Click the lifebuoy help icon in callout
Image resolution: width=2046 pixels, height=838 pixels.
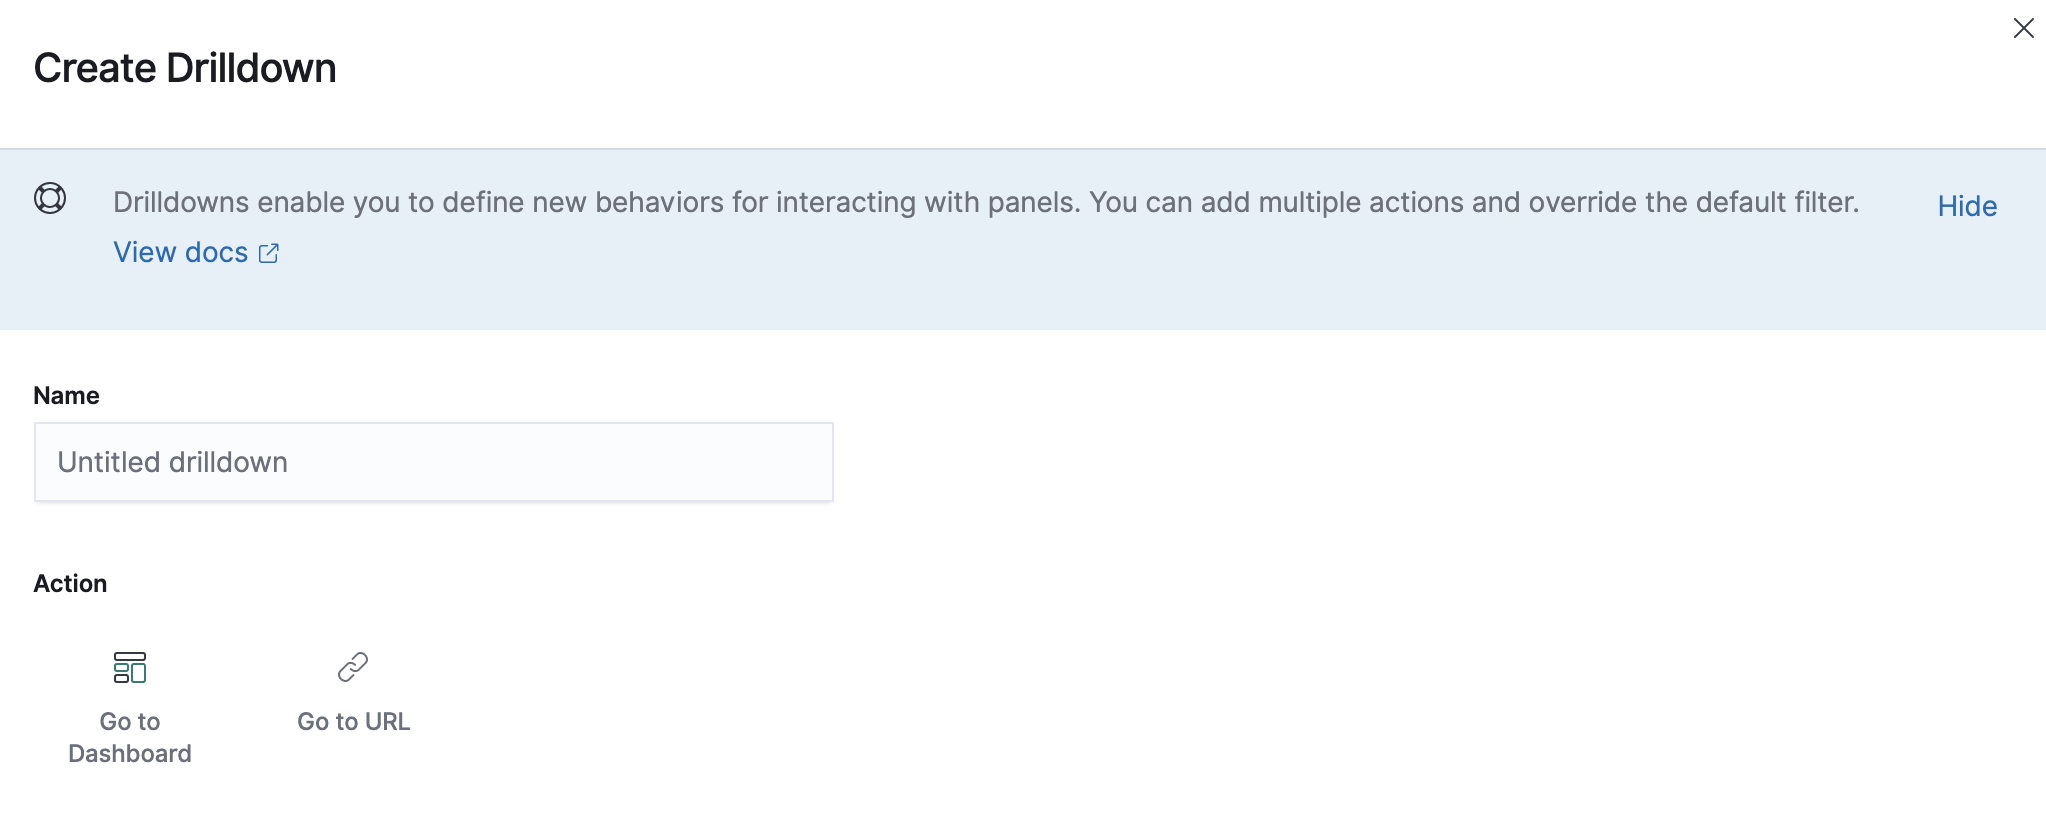click(x=50, y=198)
